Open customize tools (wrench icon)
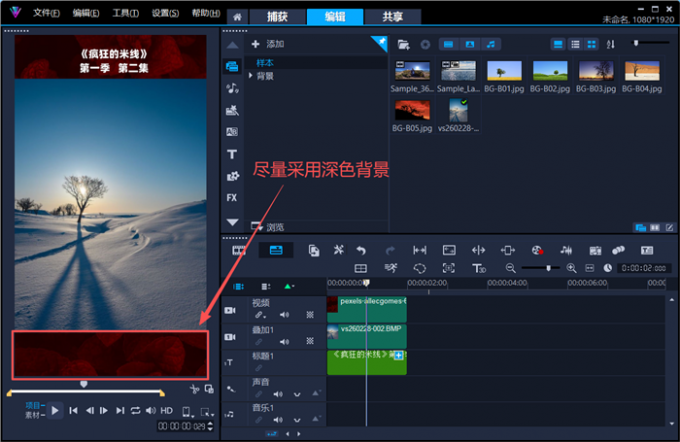 click(x=339, y=250)
